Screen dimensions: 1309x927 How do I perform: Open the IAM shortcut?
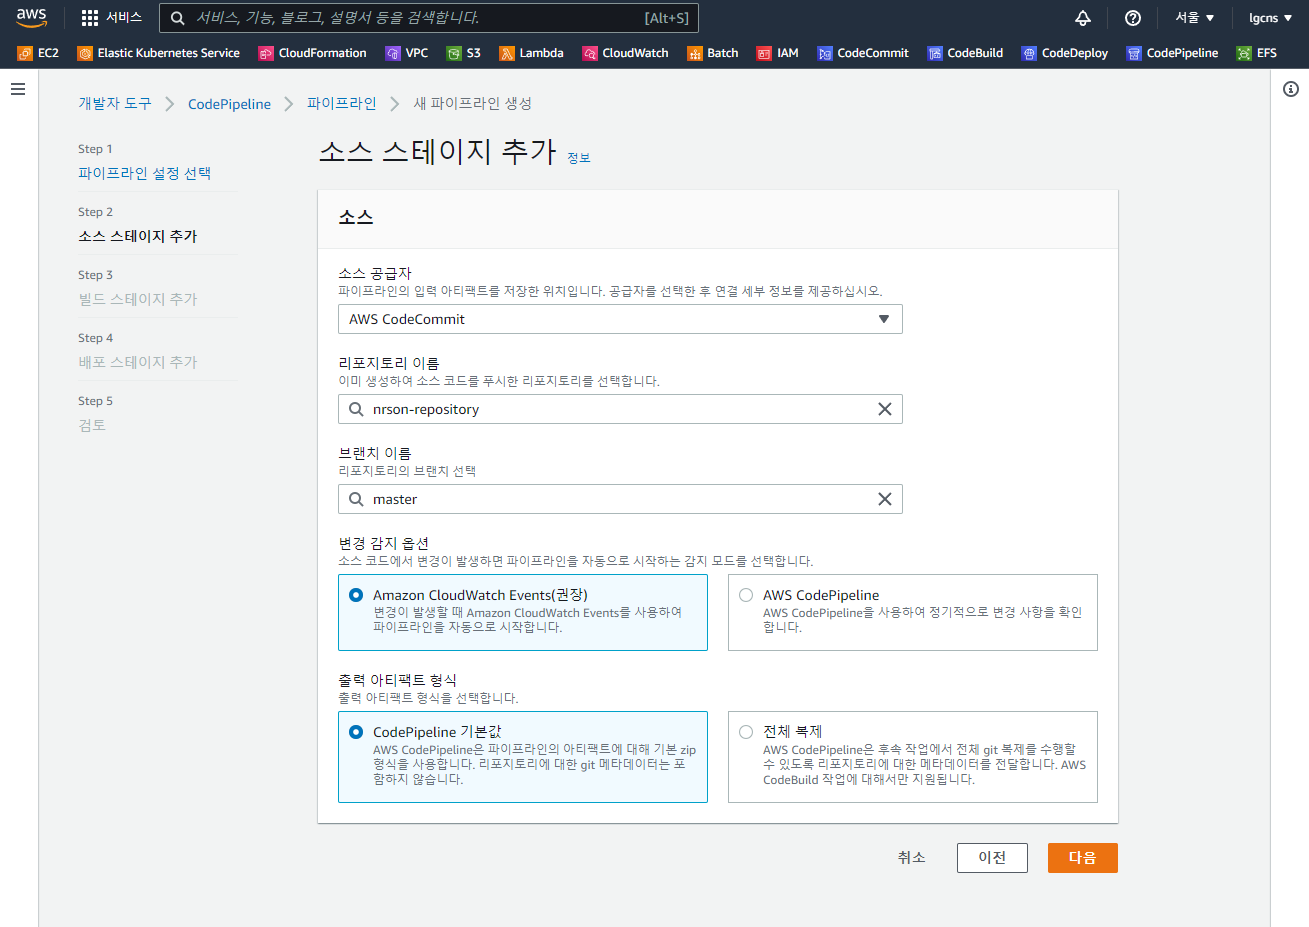click(778, 53)
